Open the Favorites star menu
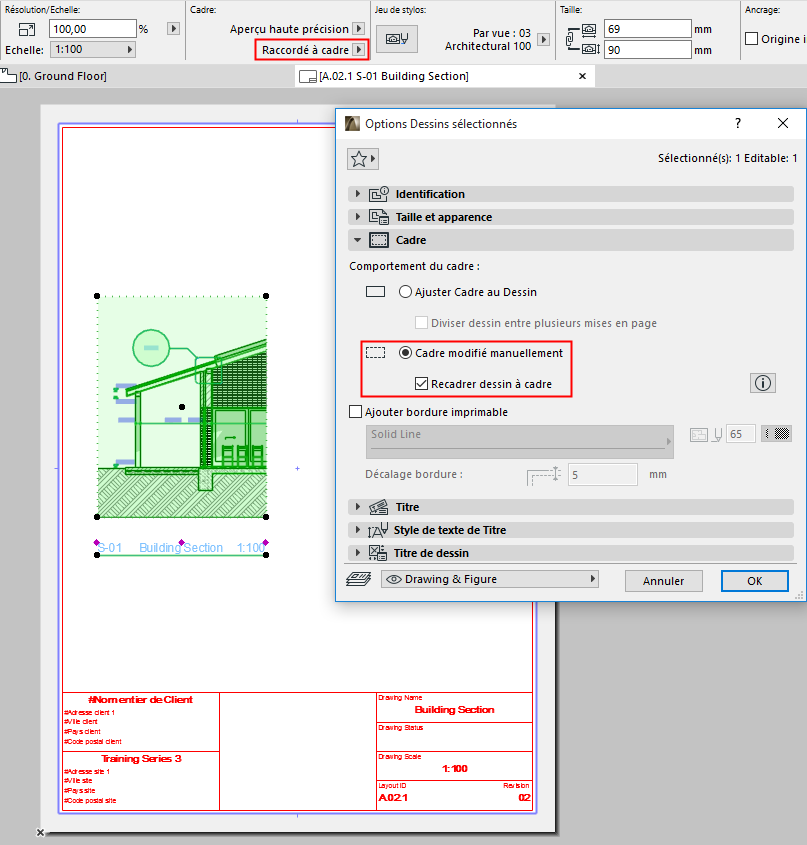Image resolution: width=807 pixels, height=845 pixels. [361, 158]
